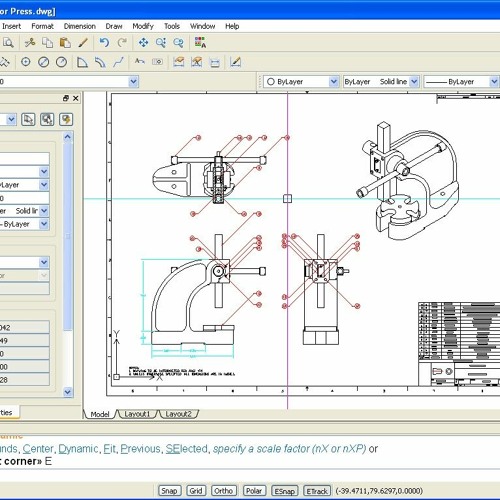Click the tolerance frame icon
Viewport: 500px width, 500px height.
(157, 62)
